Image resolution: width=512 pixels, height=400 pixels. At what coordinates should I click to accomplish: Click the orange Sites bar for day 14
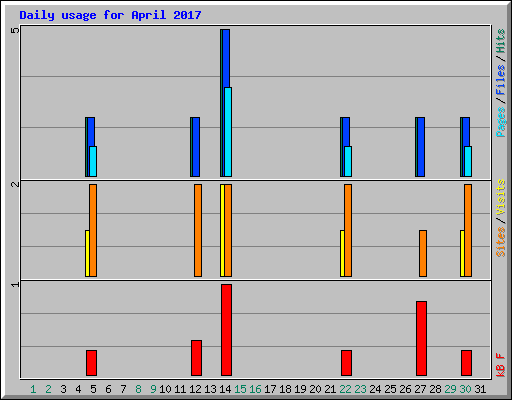tap(228, 230)
